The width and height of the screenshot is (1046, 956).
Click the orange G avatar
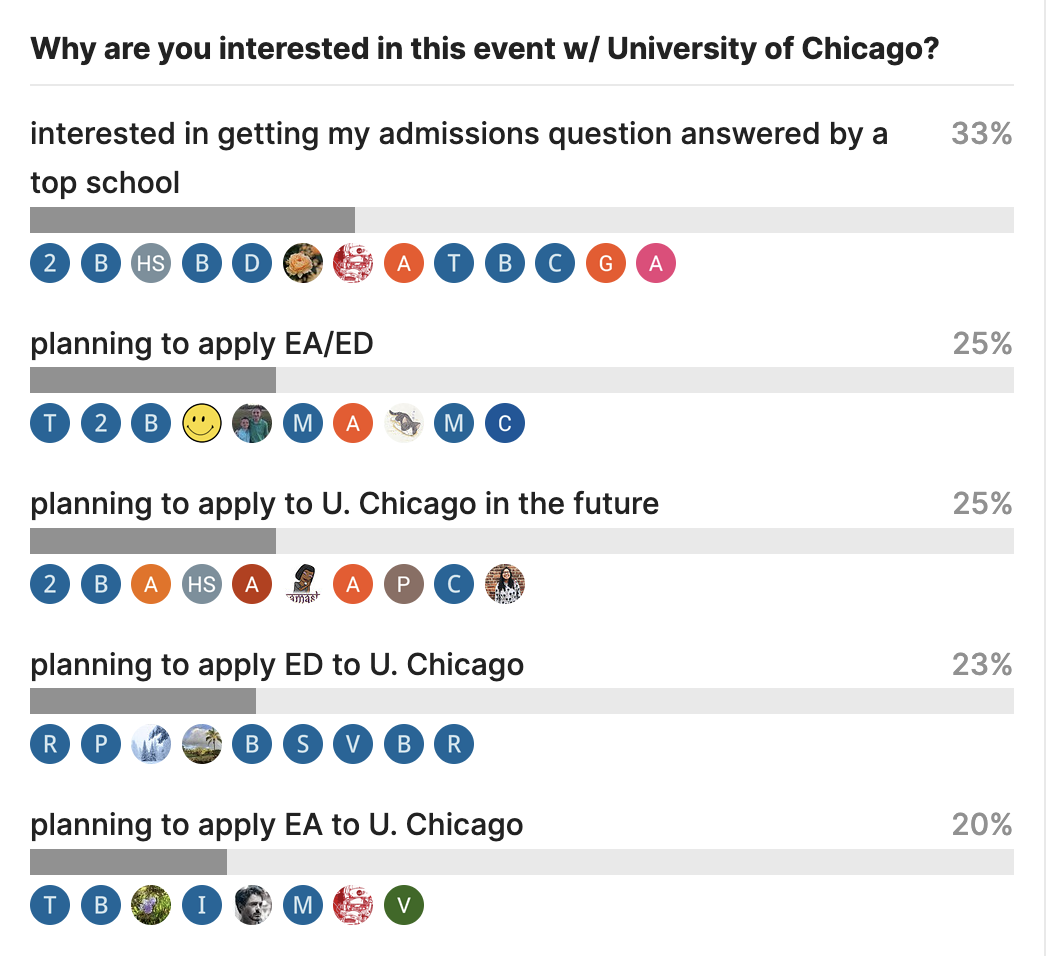click(605, 264)
